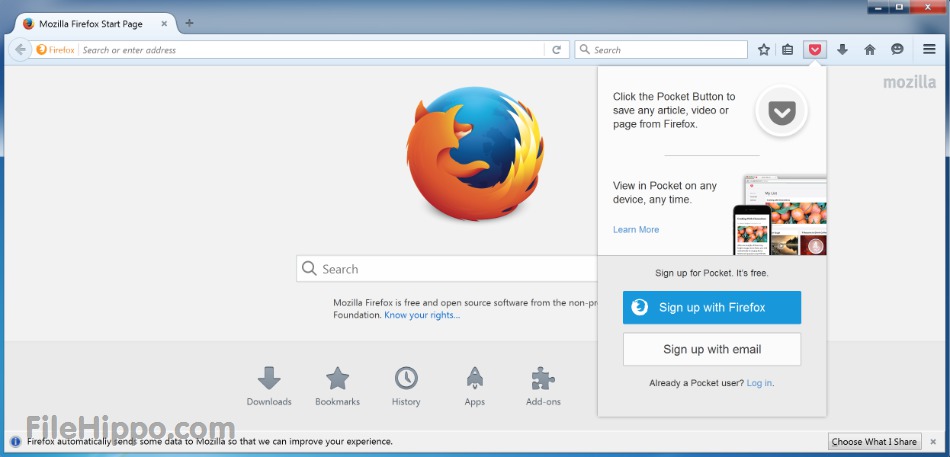This screenshot has height=457, width=950.
Task: Bookmark this page with the star icon
Action: pos(764,50)
